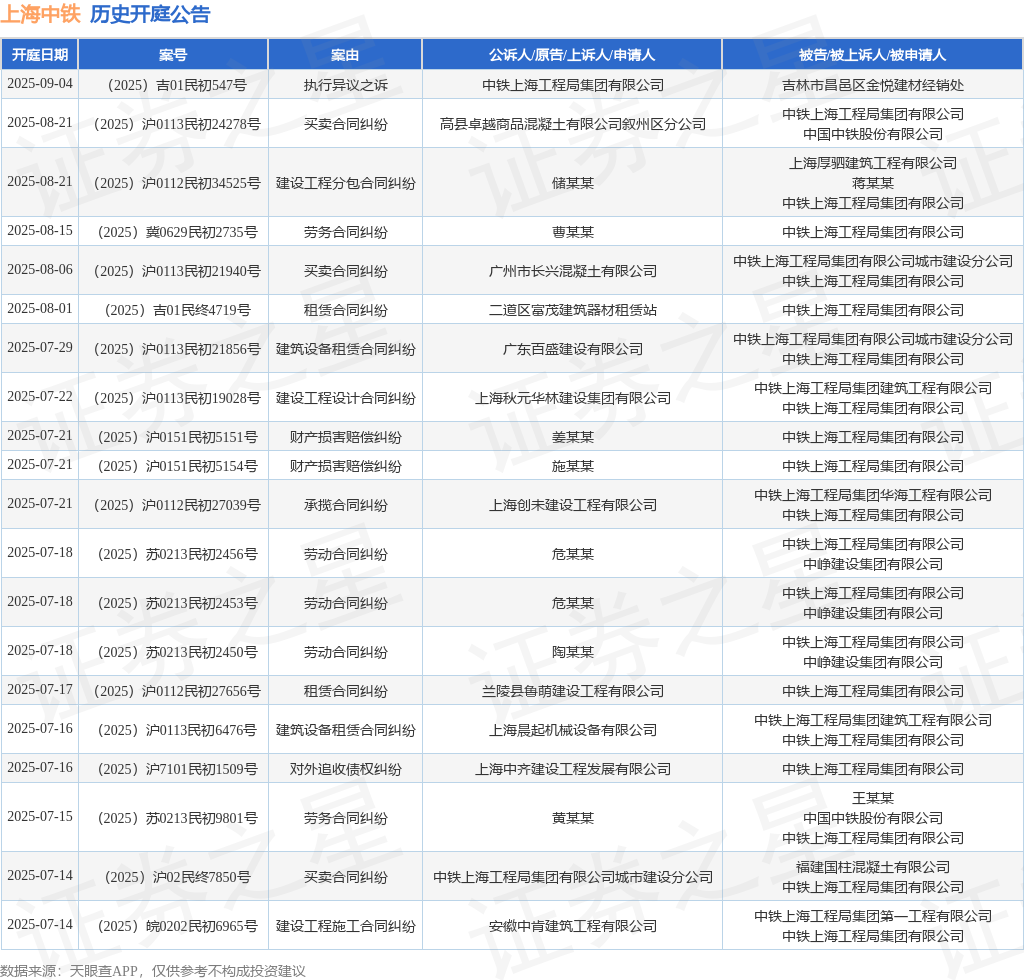
Task: Click plaintiff 黄某某
Action: [x=573, y=818]
